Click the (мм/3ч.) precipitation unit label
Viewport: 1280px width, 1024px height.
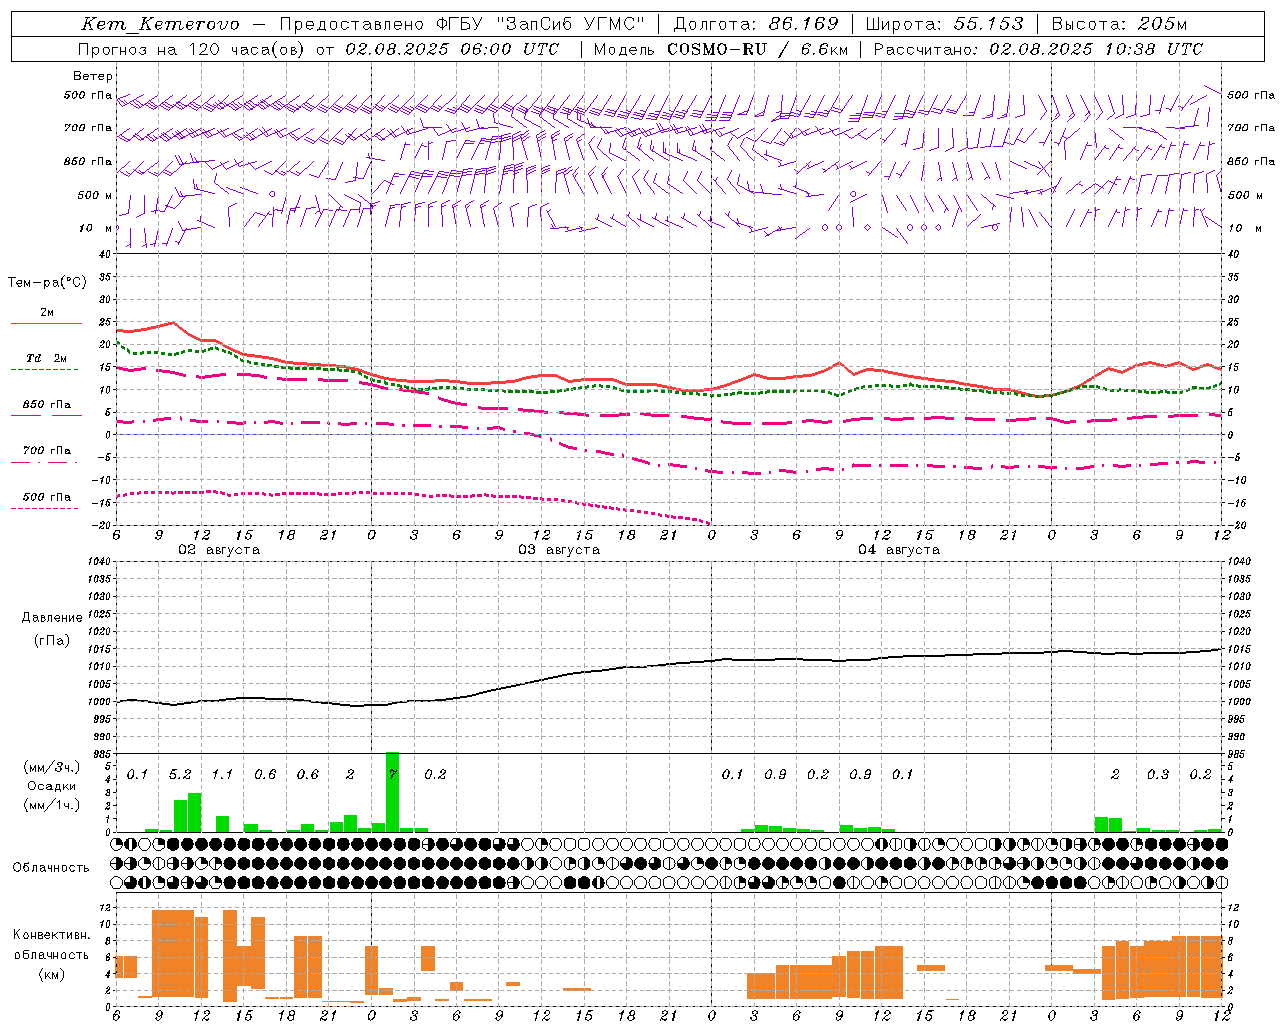coord(52,767)
